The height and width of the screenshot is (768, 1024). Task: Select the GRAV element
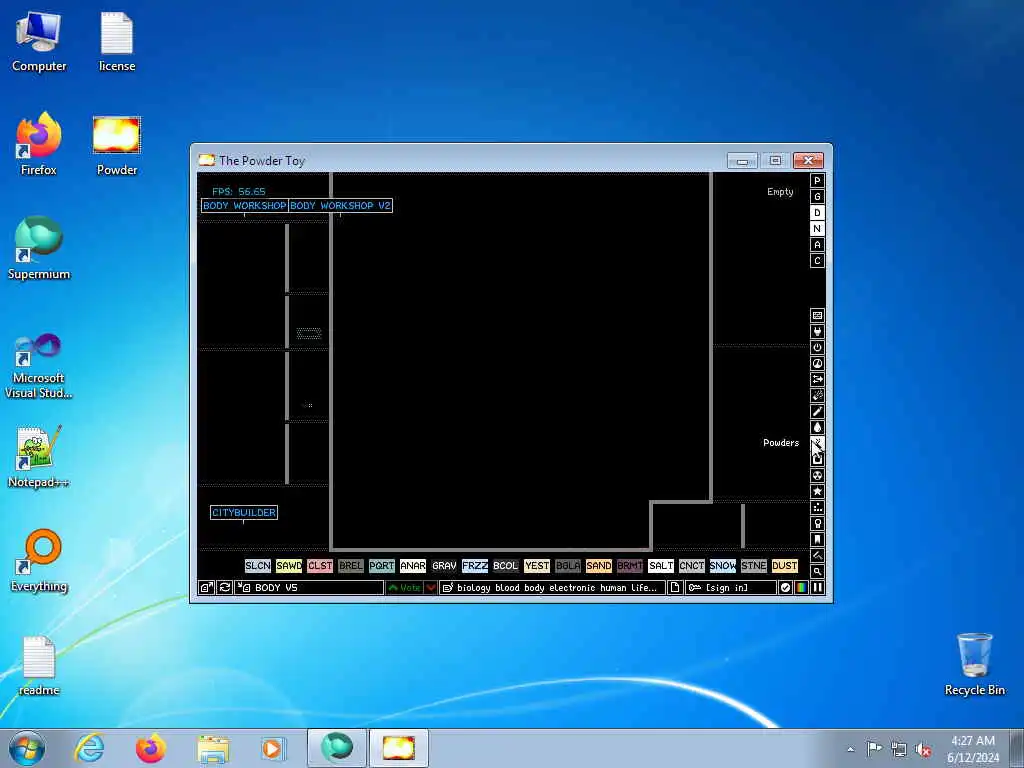[x=444, y=566]
